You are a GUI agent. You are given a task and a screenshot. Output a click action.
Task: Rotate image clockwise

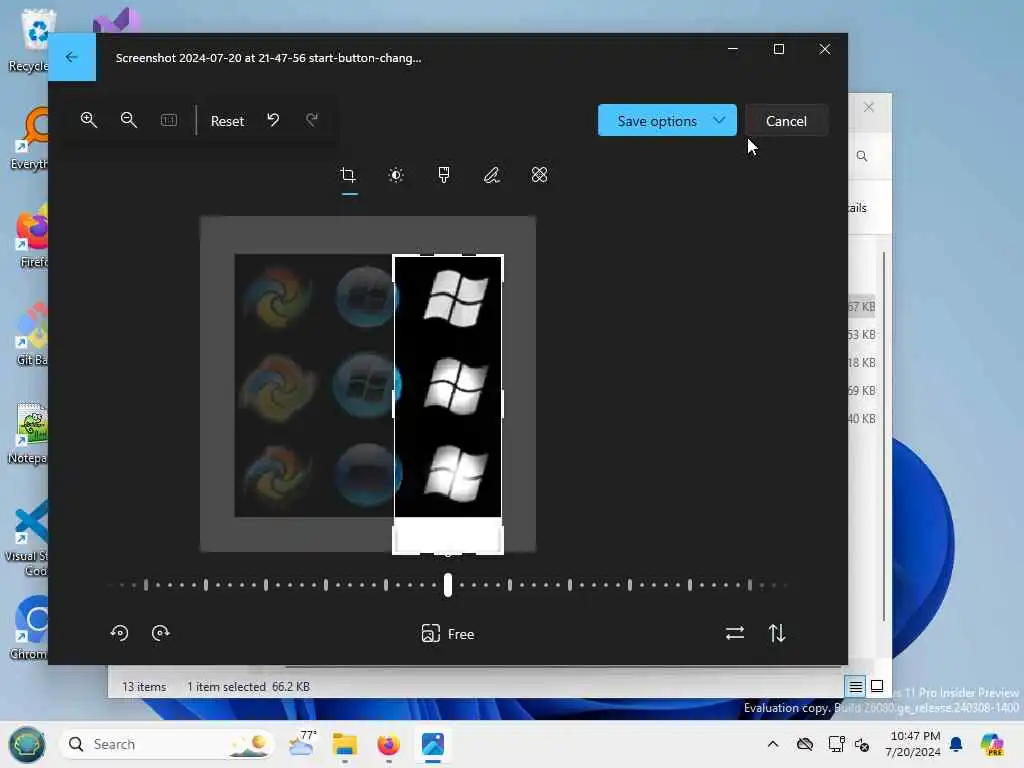[x=161, y=633]
